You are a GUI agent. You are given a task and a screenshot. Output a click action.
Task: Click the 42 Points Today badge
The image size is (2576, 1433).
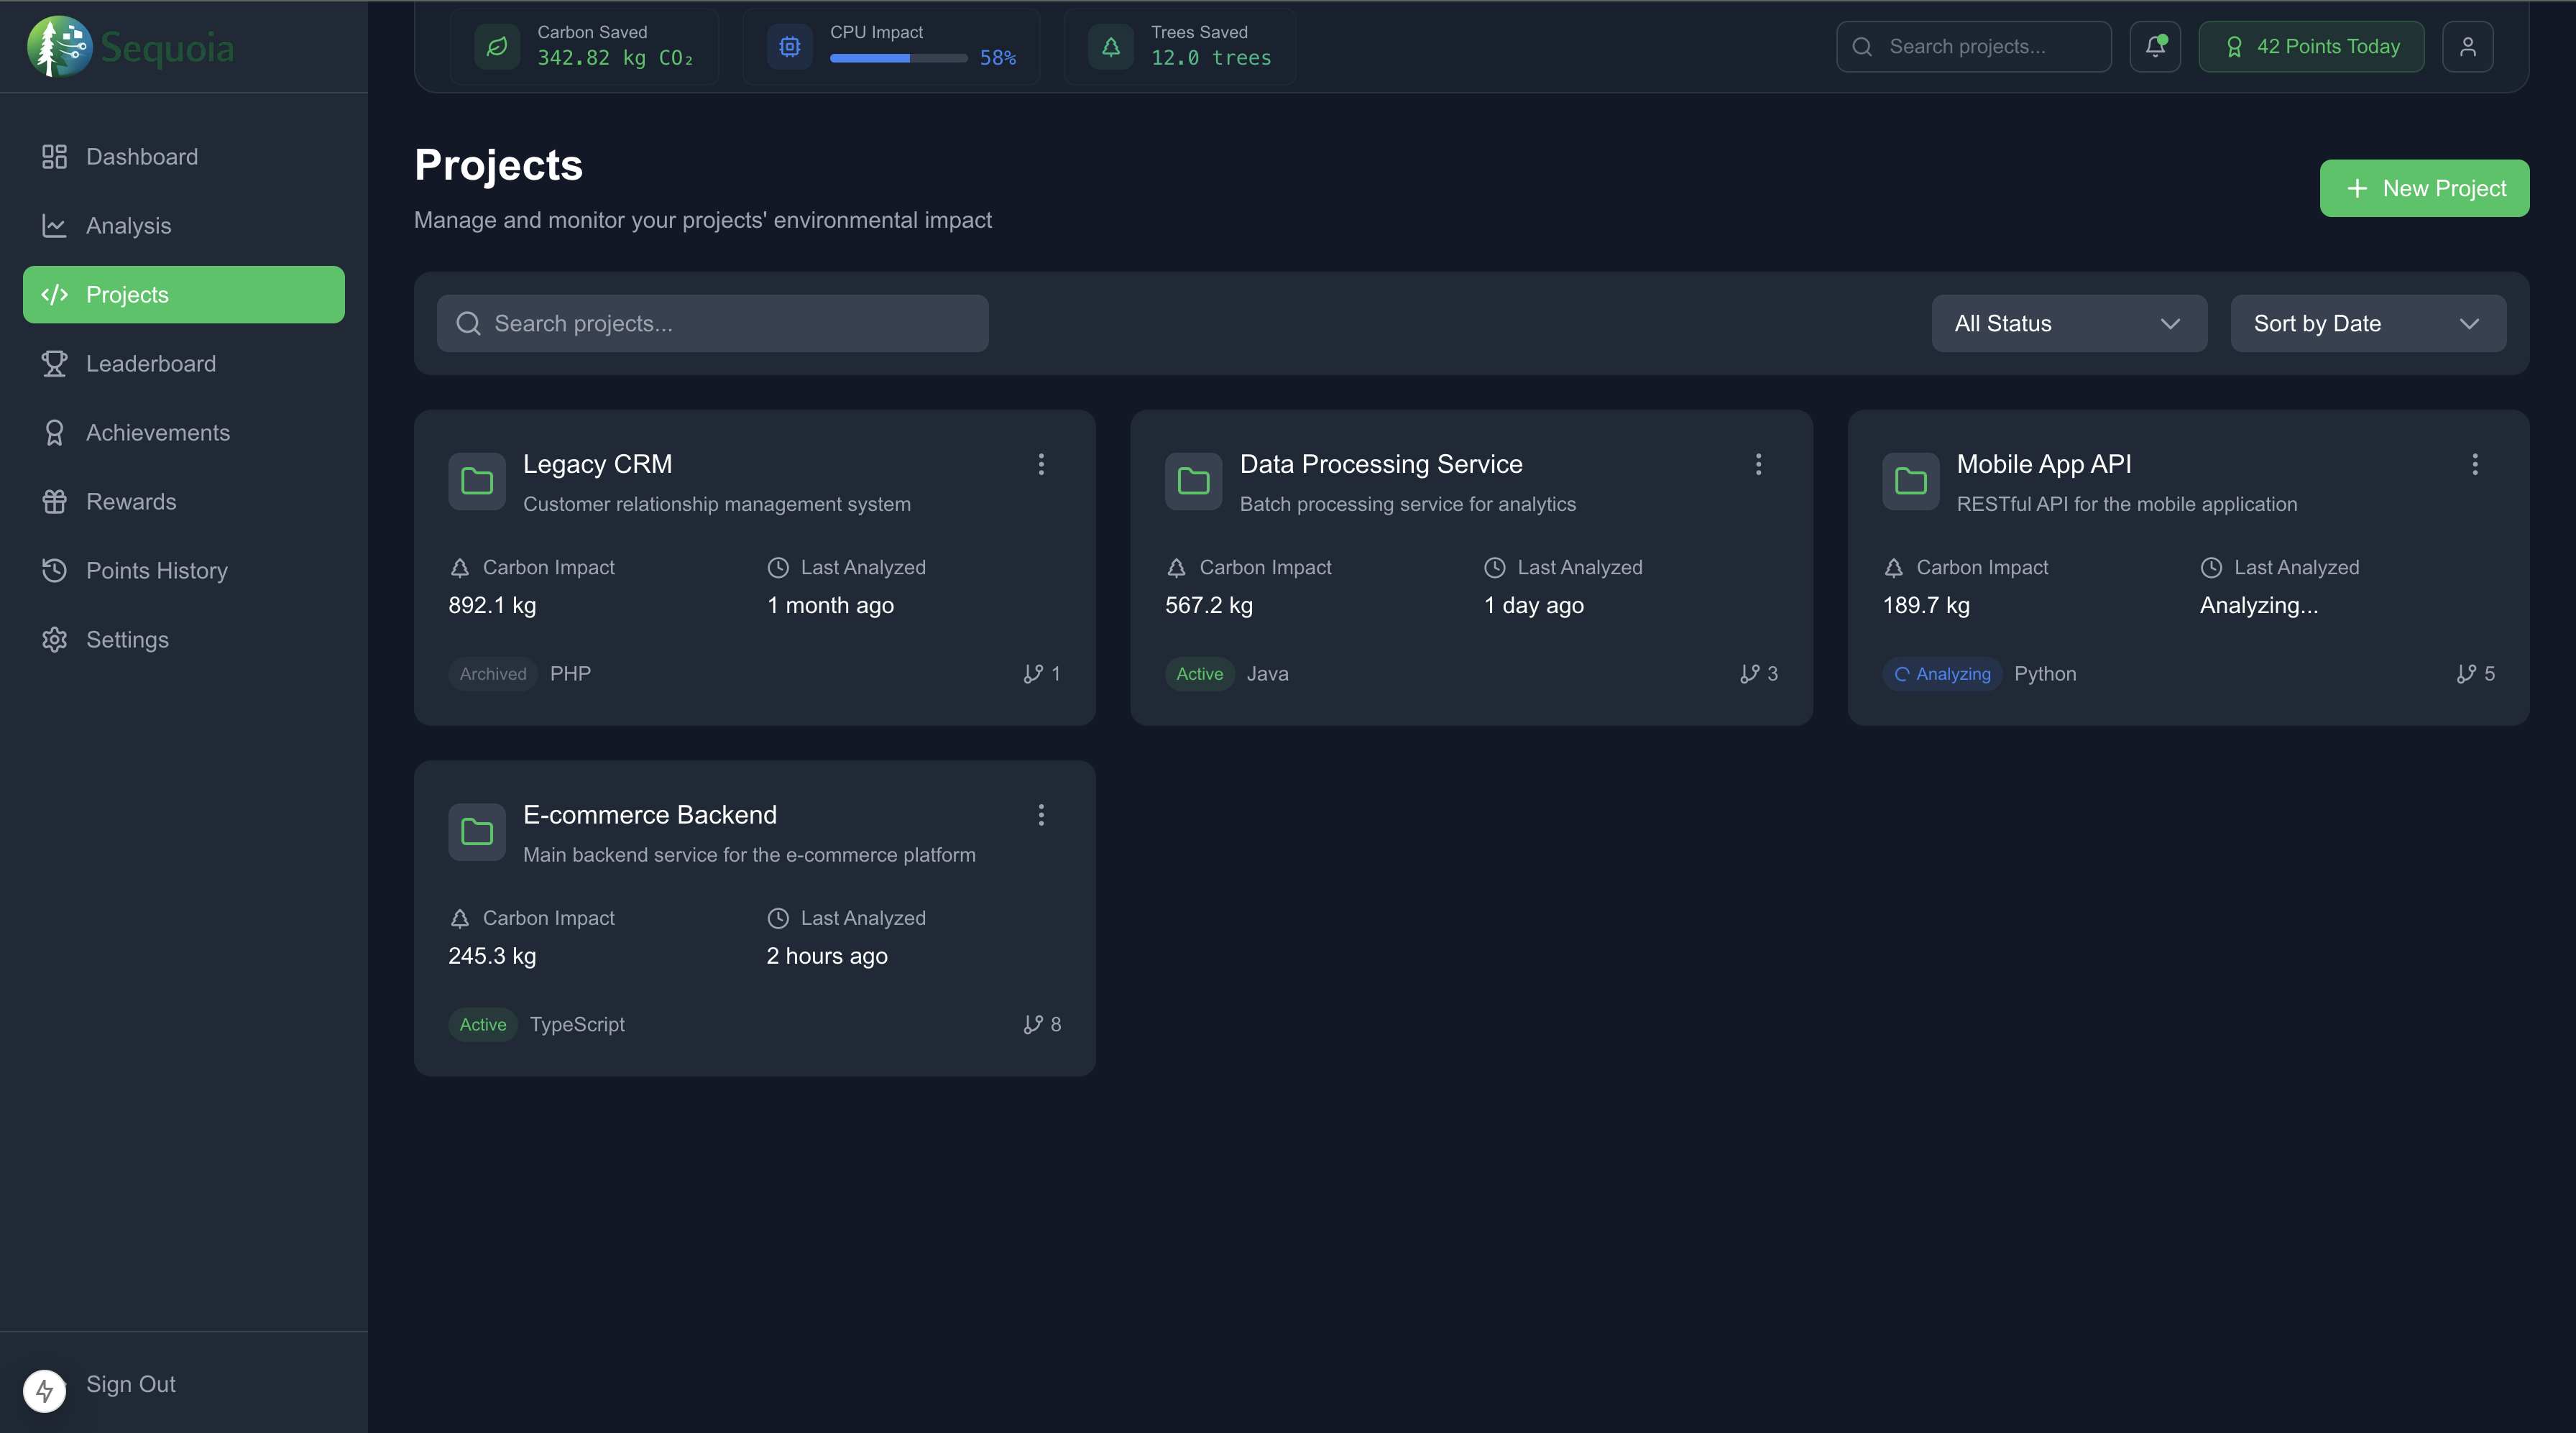point(2311,47)
